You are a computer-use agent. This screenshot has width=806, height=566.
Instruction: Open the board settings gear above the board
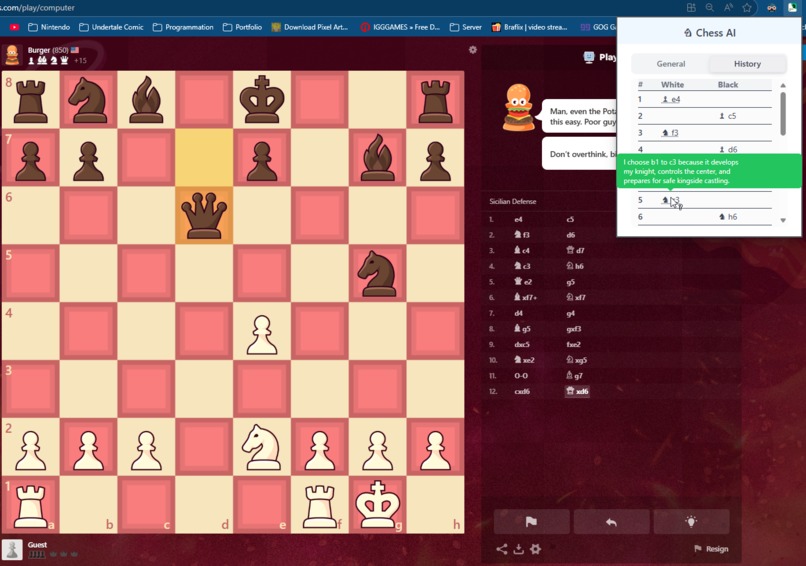coord(472,49)
